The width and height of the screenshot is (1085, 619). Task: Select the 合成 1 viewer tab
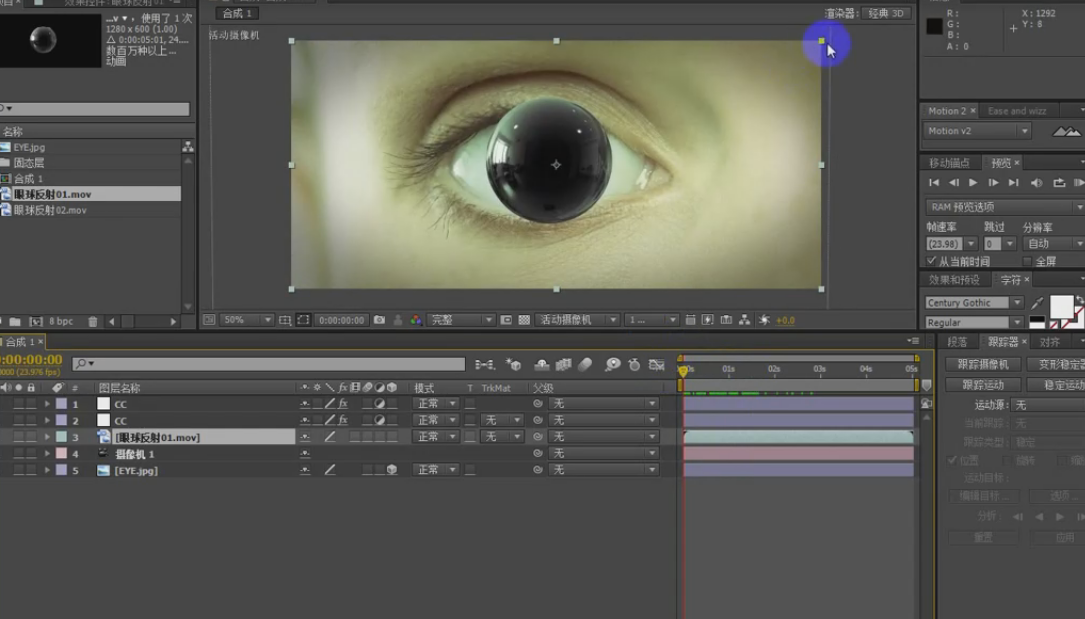(x=237, y=13)
